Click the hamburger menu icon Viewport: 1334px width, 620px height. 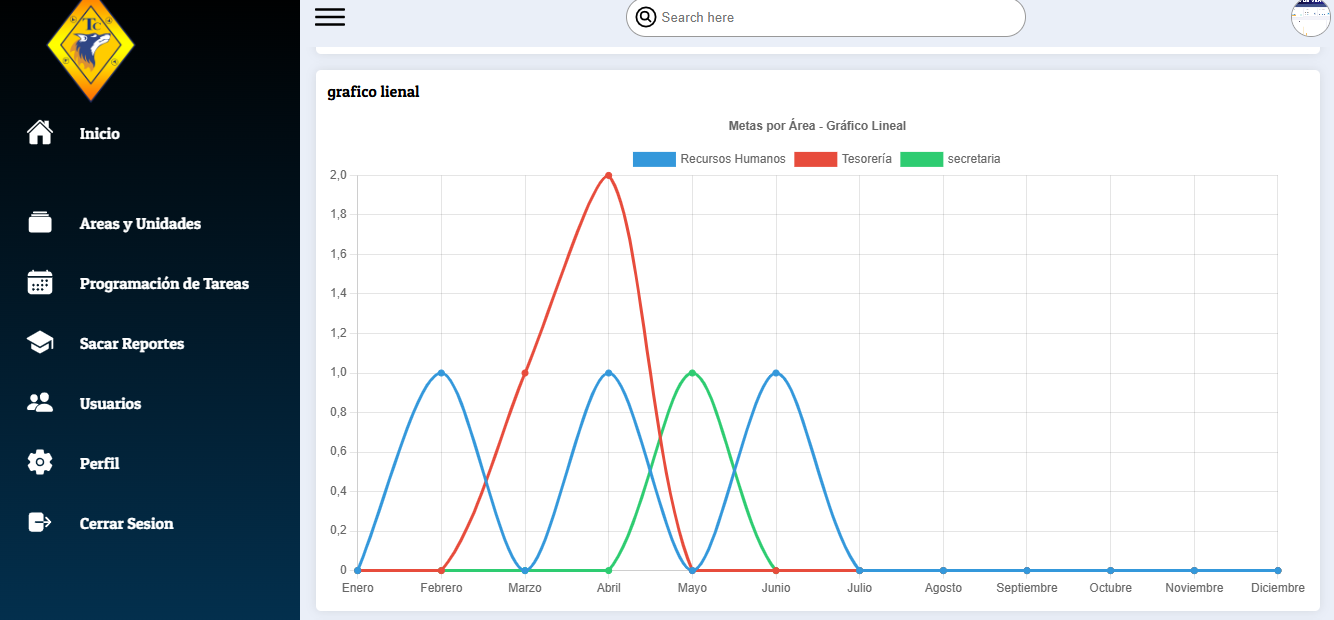pos(329,17)
